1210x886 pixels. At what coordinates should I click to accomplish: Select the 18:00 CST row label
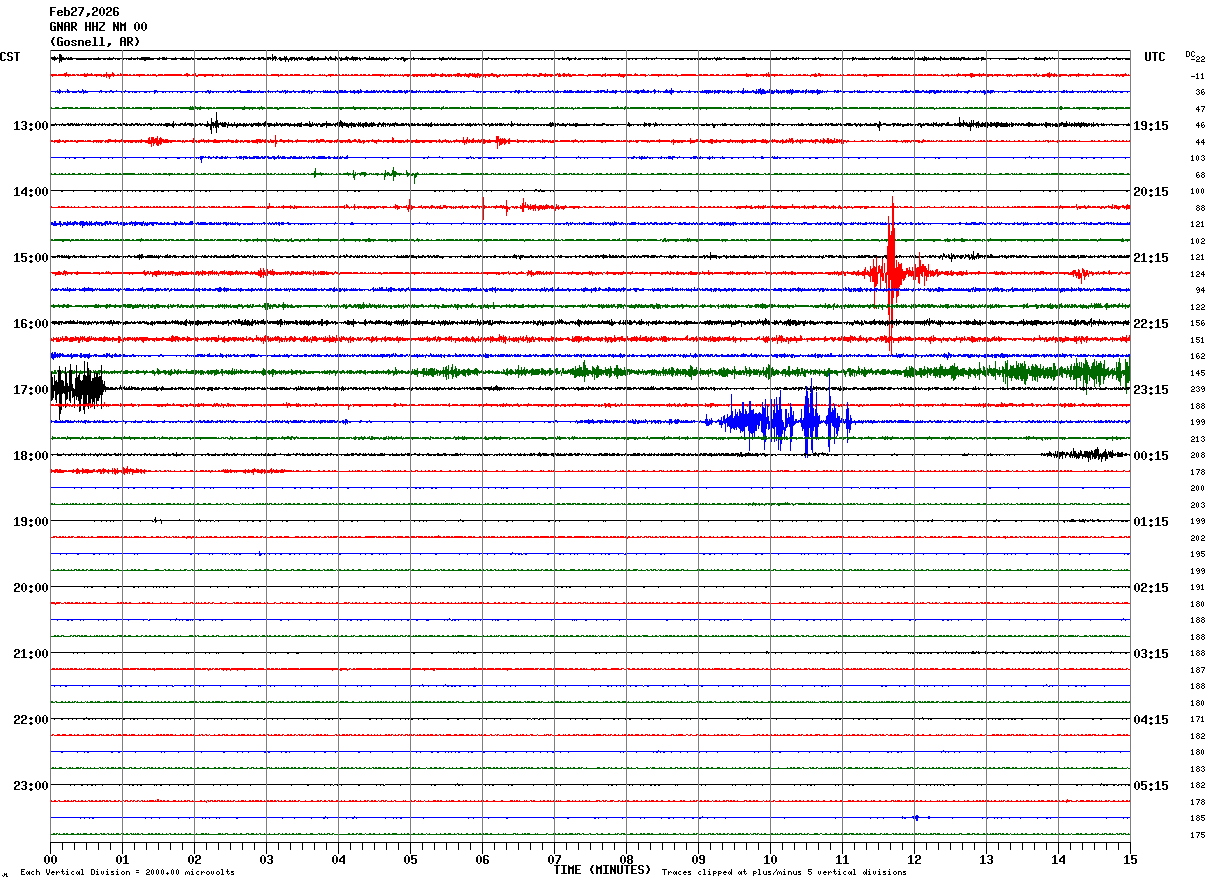pos(30,456)
